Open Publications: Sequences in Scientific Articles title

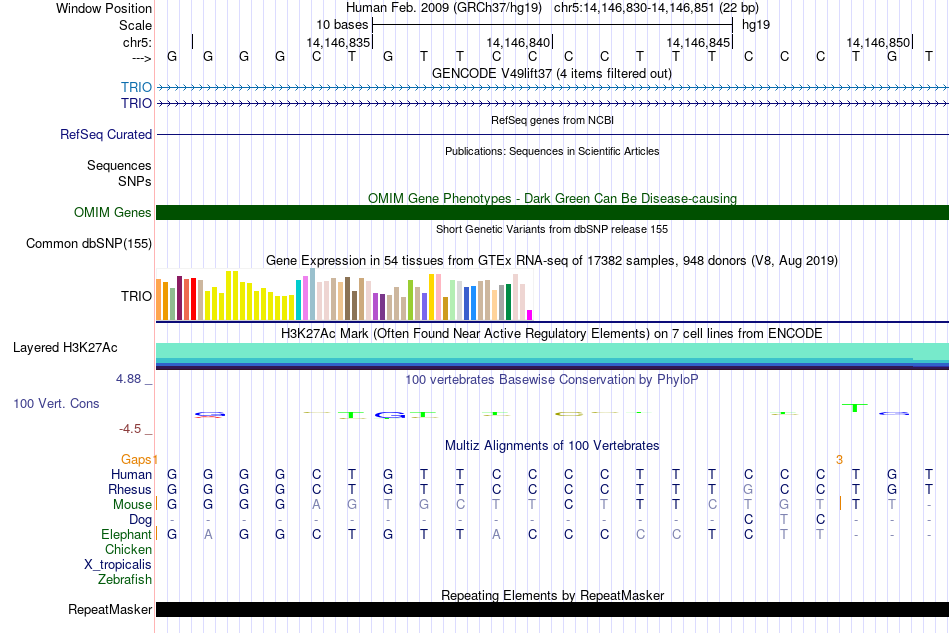click(552, 151)
